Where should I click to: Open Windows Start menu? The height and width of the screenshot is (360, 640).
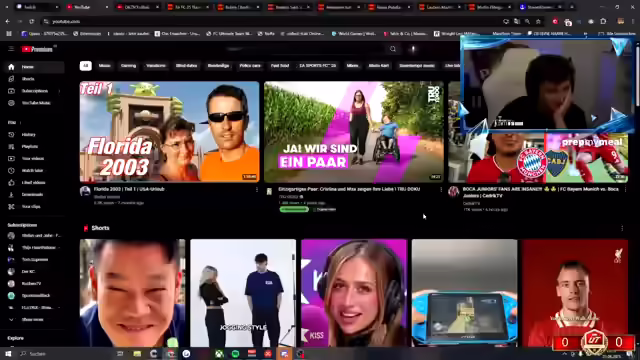tap(8, 354)
